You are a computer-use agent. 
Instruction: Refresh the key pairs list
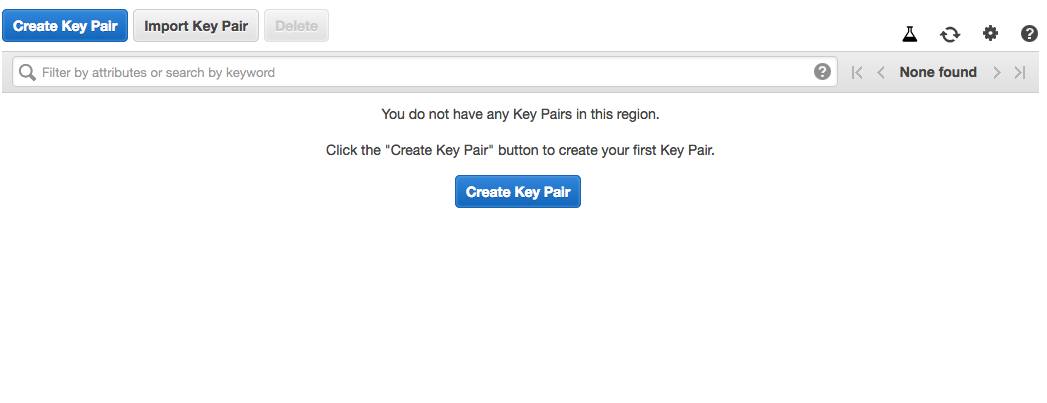tap(949, 34)
